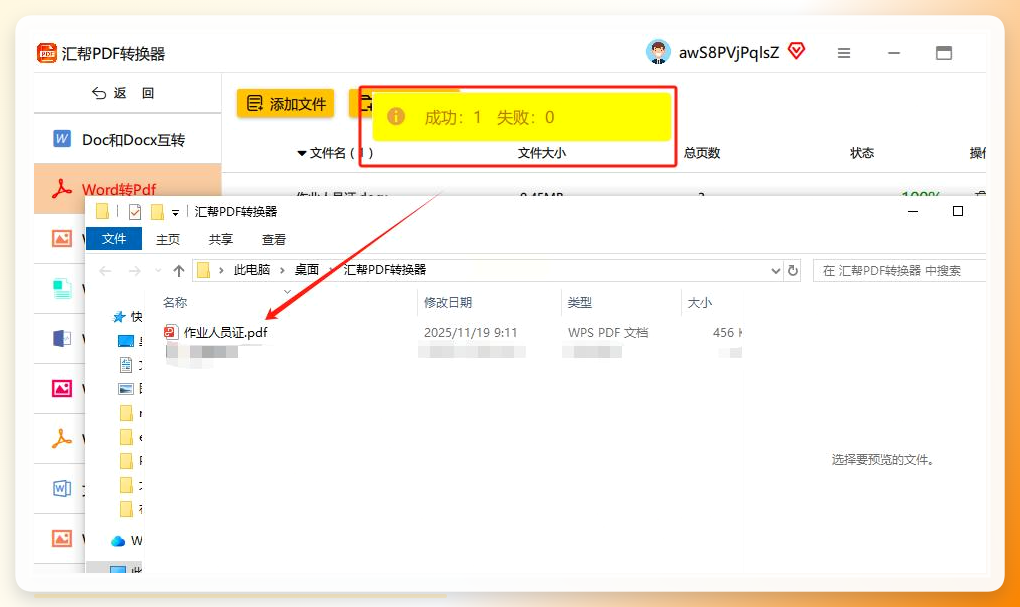Select Word转Pdf in the converter sidebar
1020x607 pixels.
(x=128, y=189)
